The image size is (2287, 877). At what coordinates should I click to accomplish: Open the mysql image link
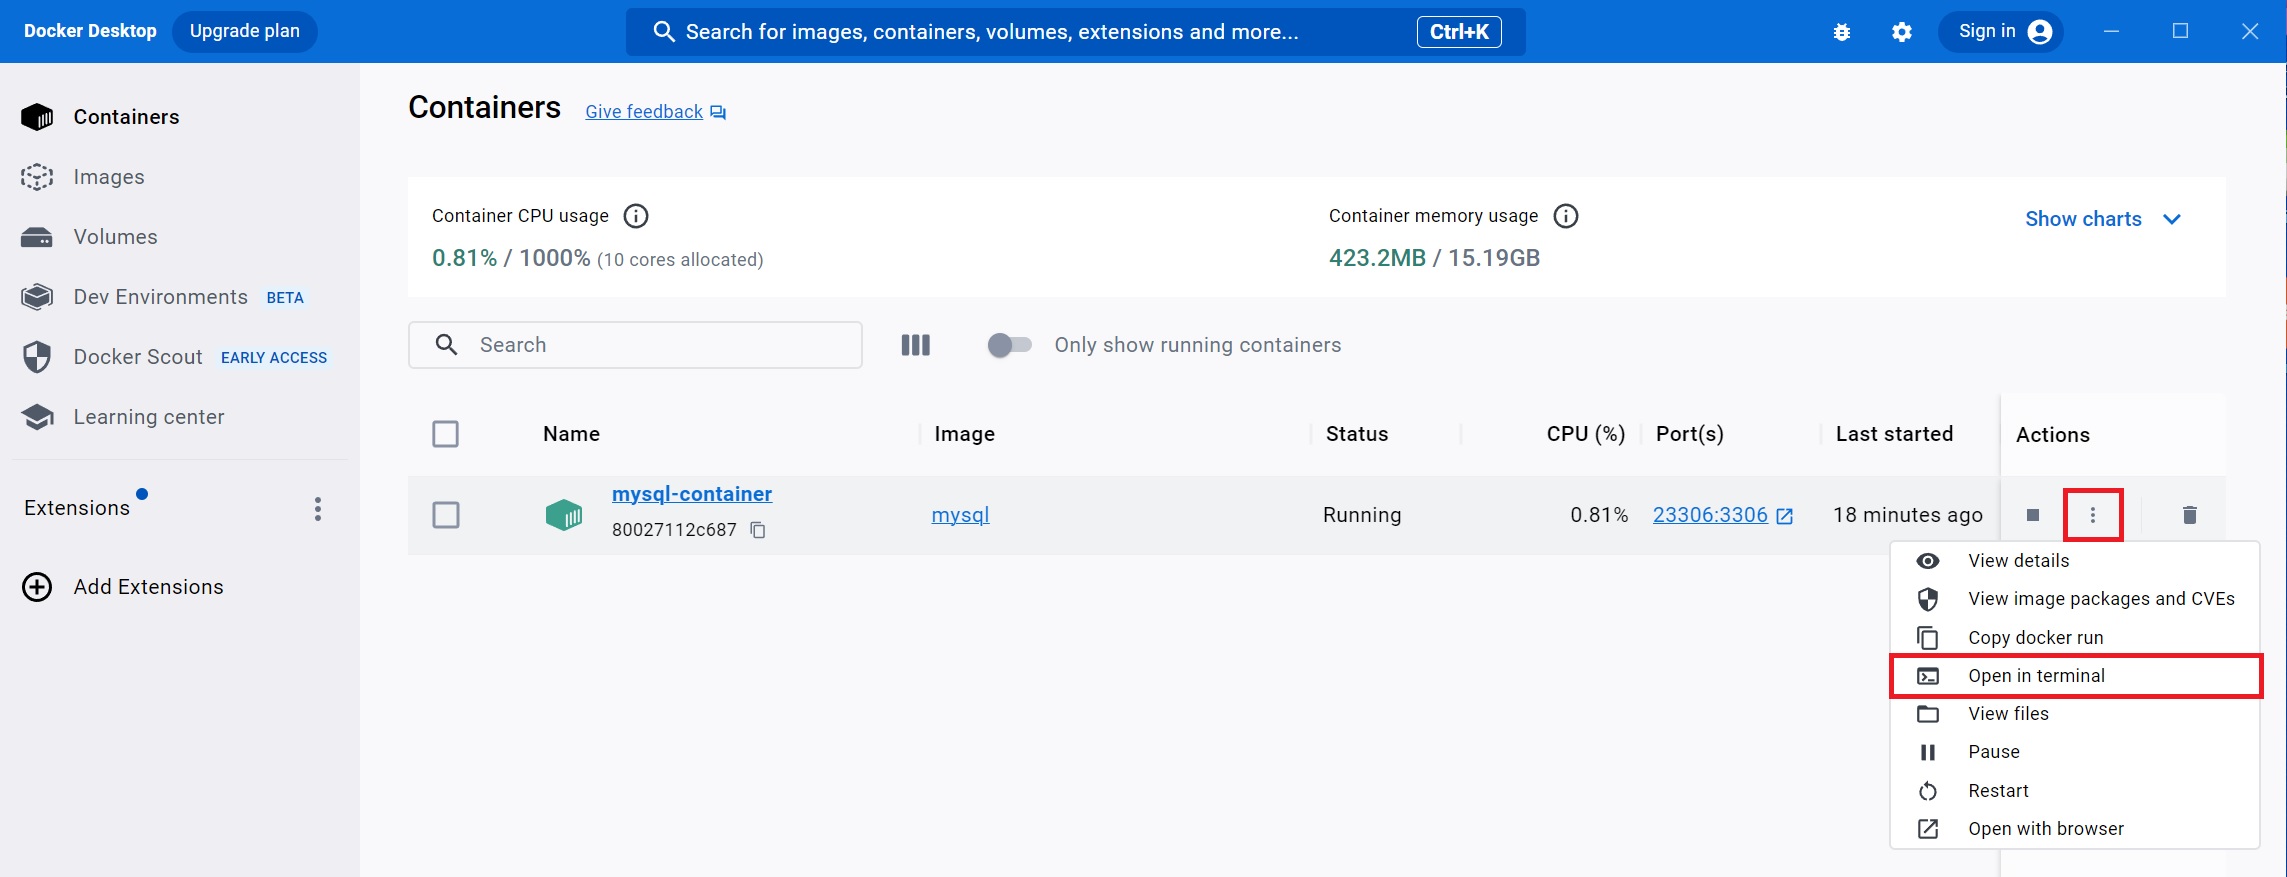click(960, 515)
